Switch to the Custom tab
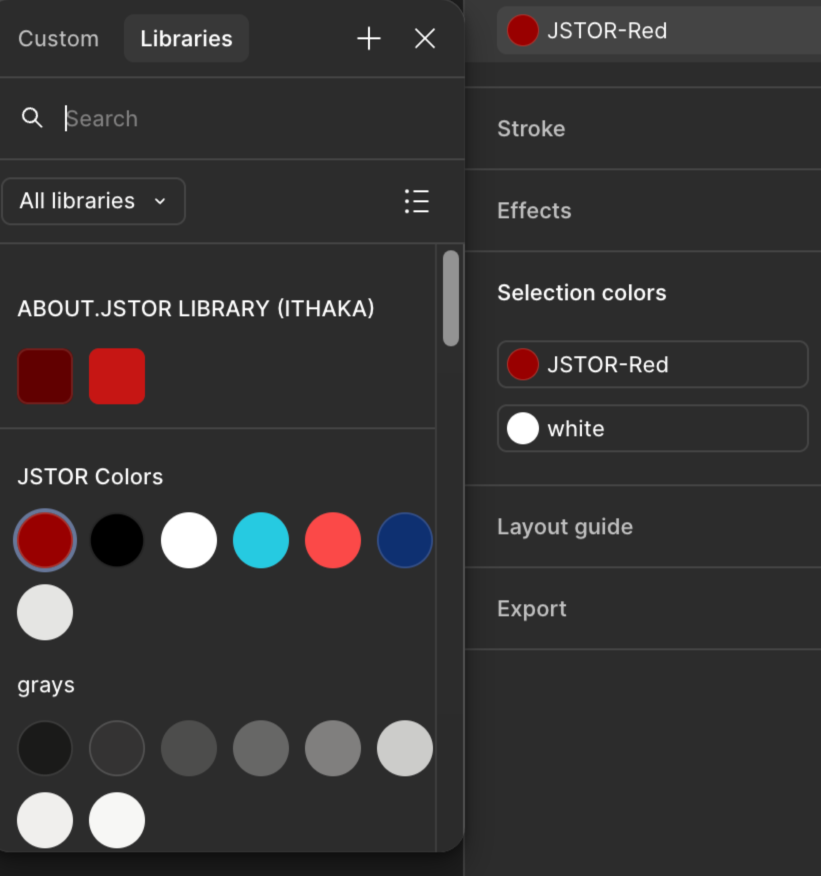 point(58,39)
